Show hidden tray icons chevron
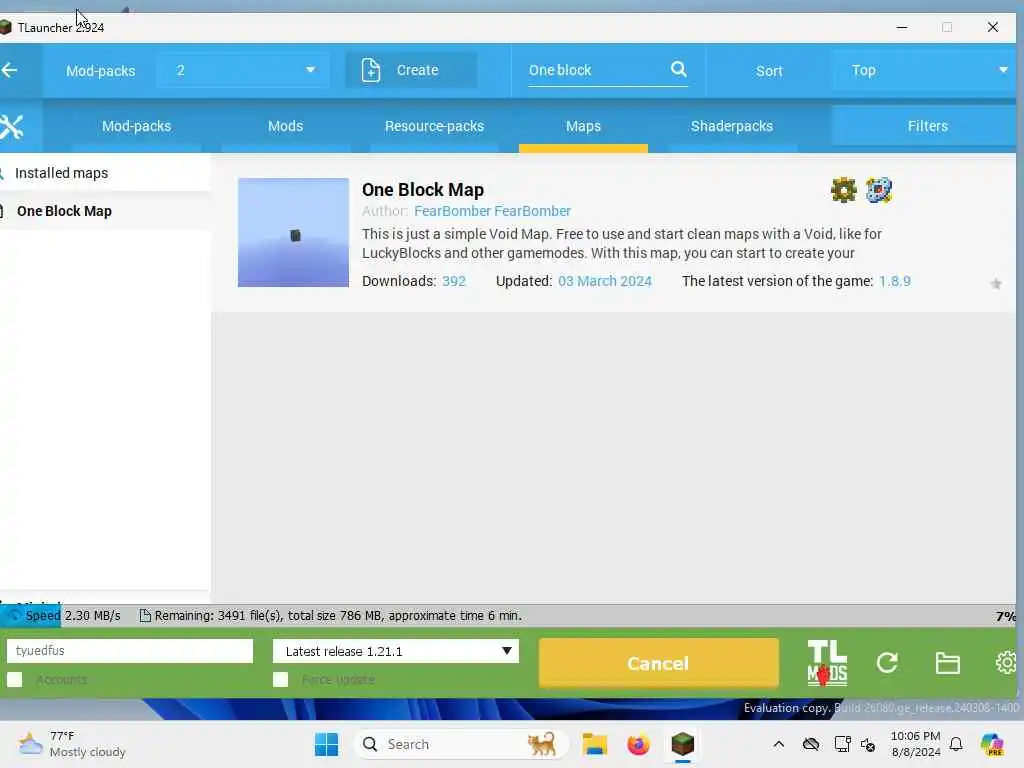 tap(778, 744)
